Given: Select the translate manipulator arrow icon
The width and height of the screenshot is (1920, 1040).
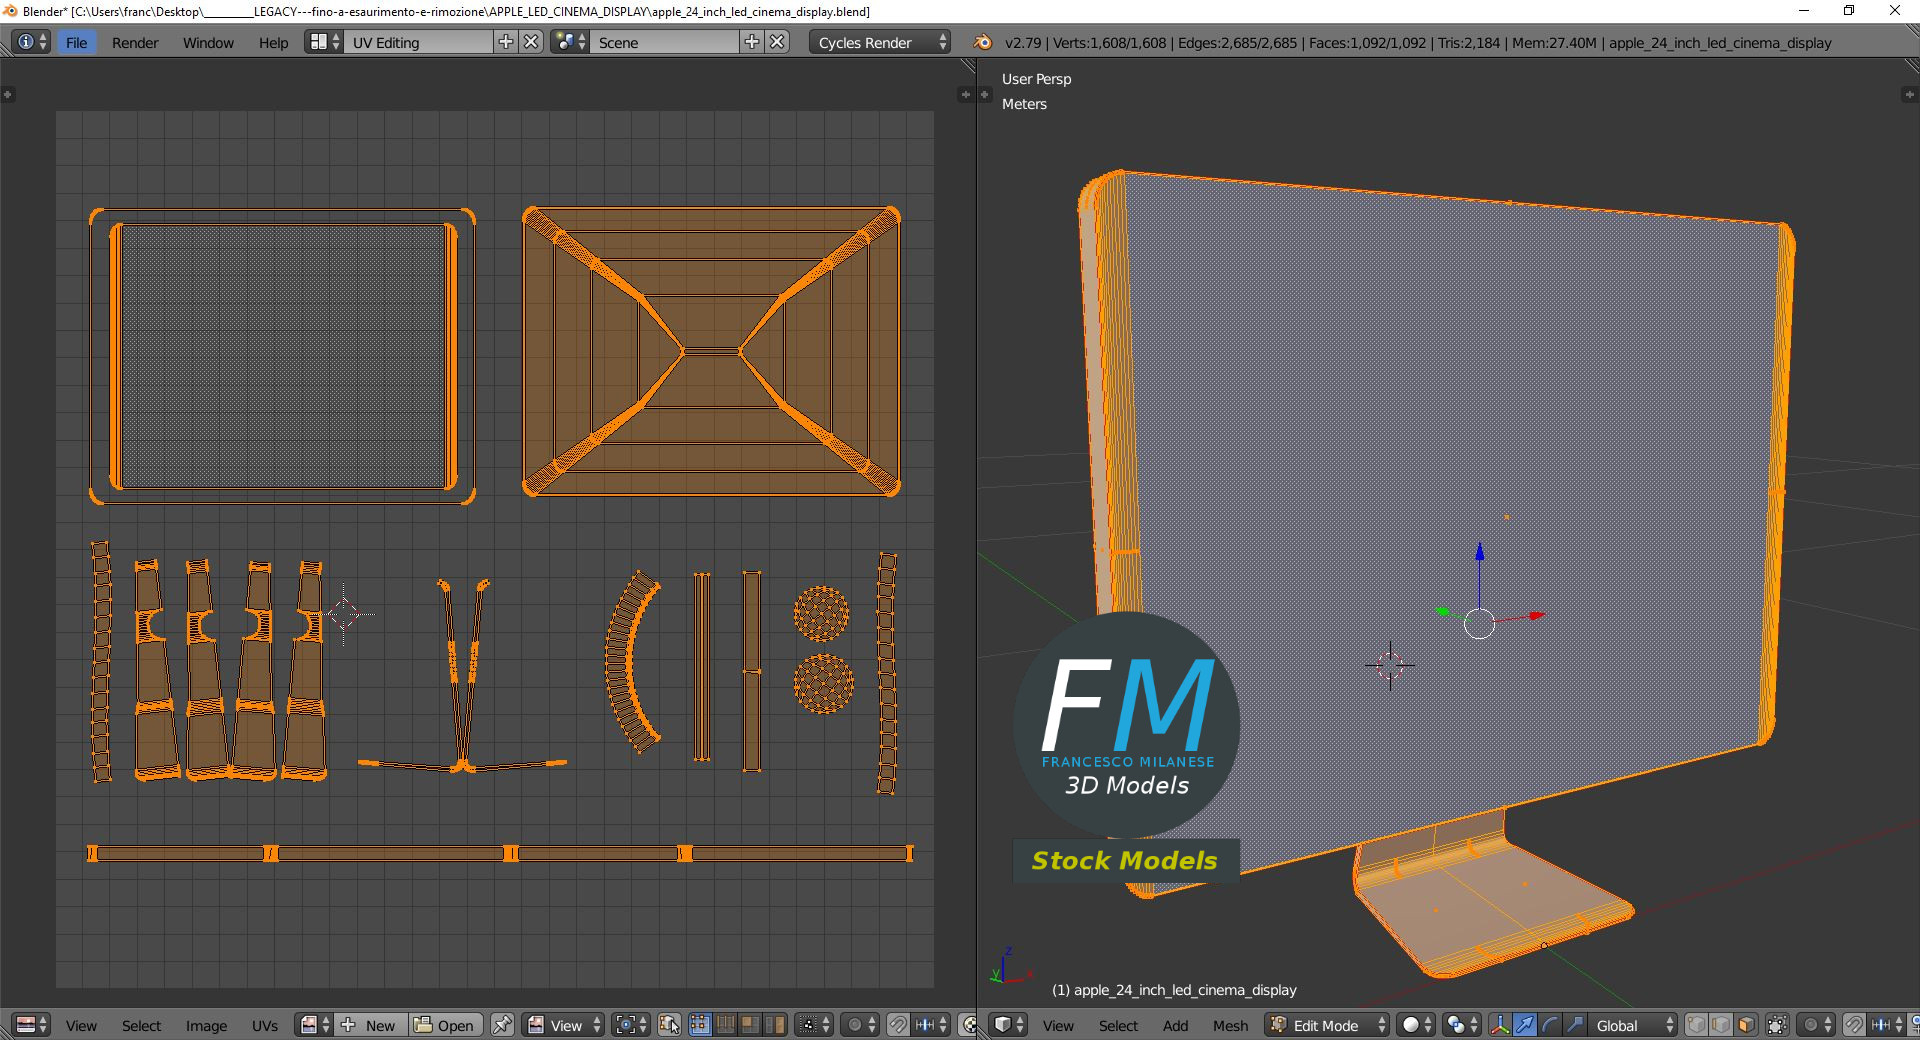Looking at the screenshot, I should [1525, 1025].
